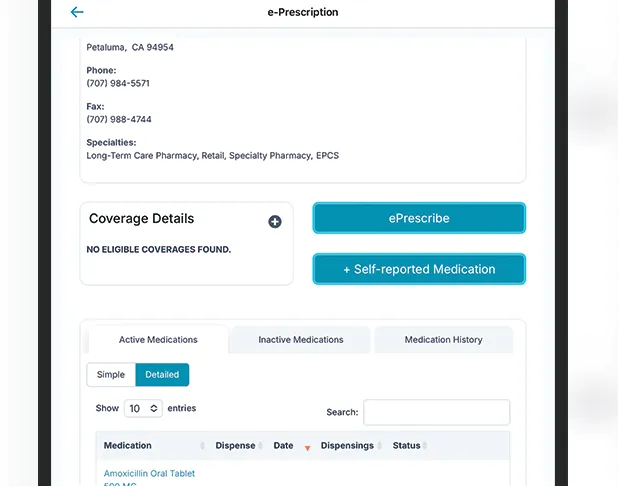Image resolution: width=618 pixels, height=487 pixels.
Task: View the Medication History tab
Action: click(443, 340)
